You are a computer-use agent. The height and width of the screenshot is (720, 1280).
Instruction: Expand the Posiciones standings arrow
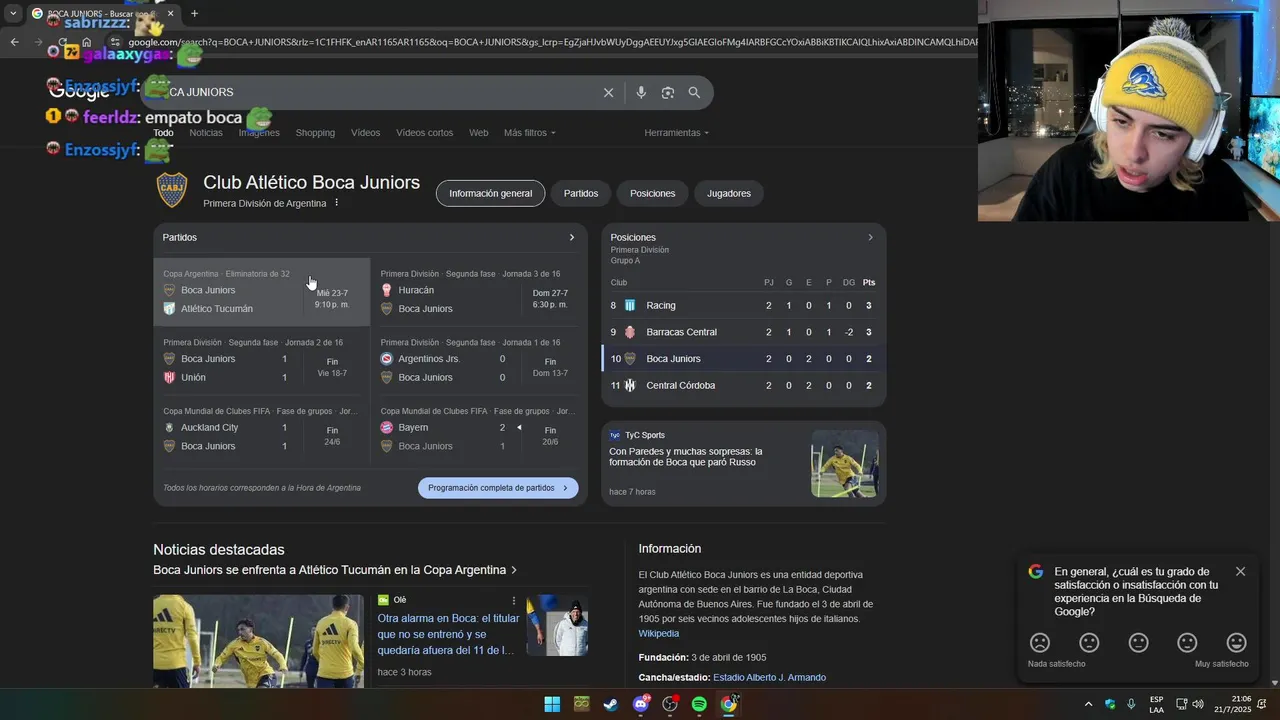[x=870, y=237]
